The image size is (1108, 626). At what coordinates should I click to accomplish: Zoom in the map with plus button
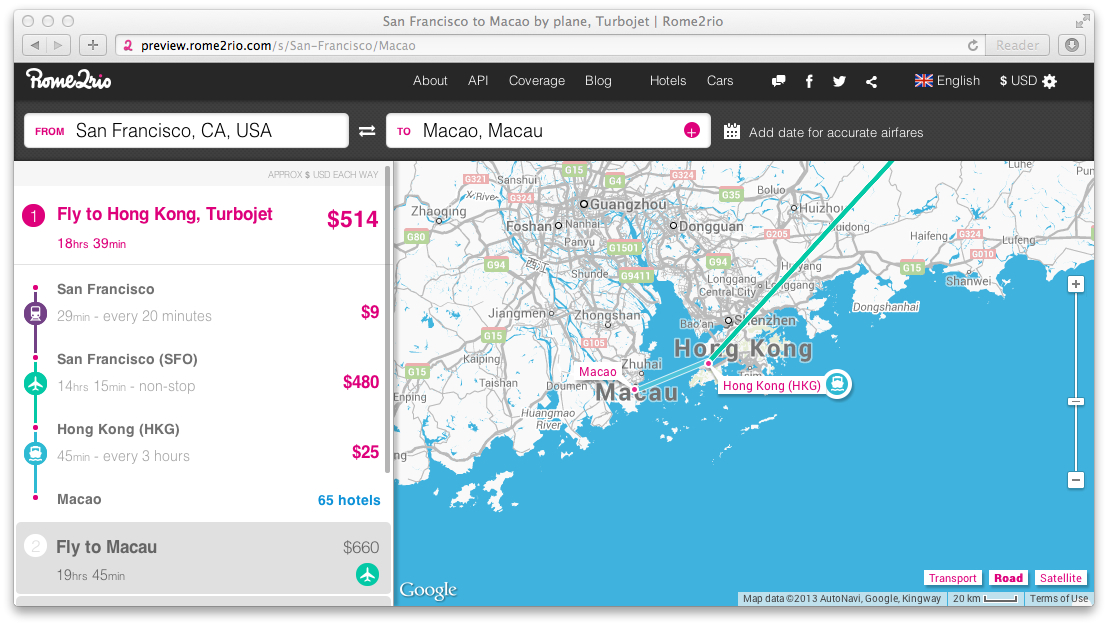pyautogui.click(x=1075, y=284)
